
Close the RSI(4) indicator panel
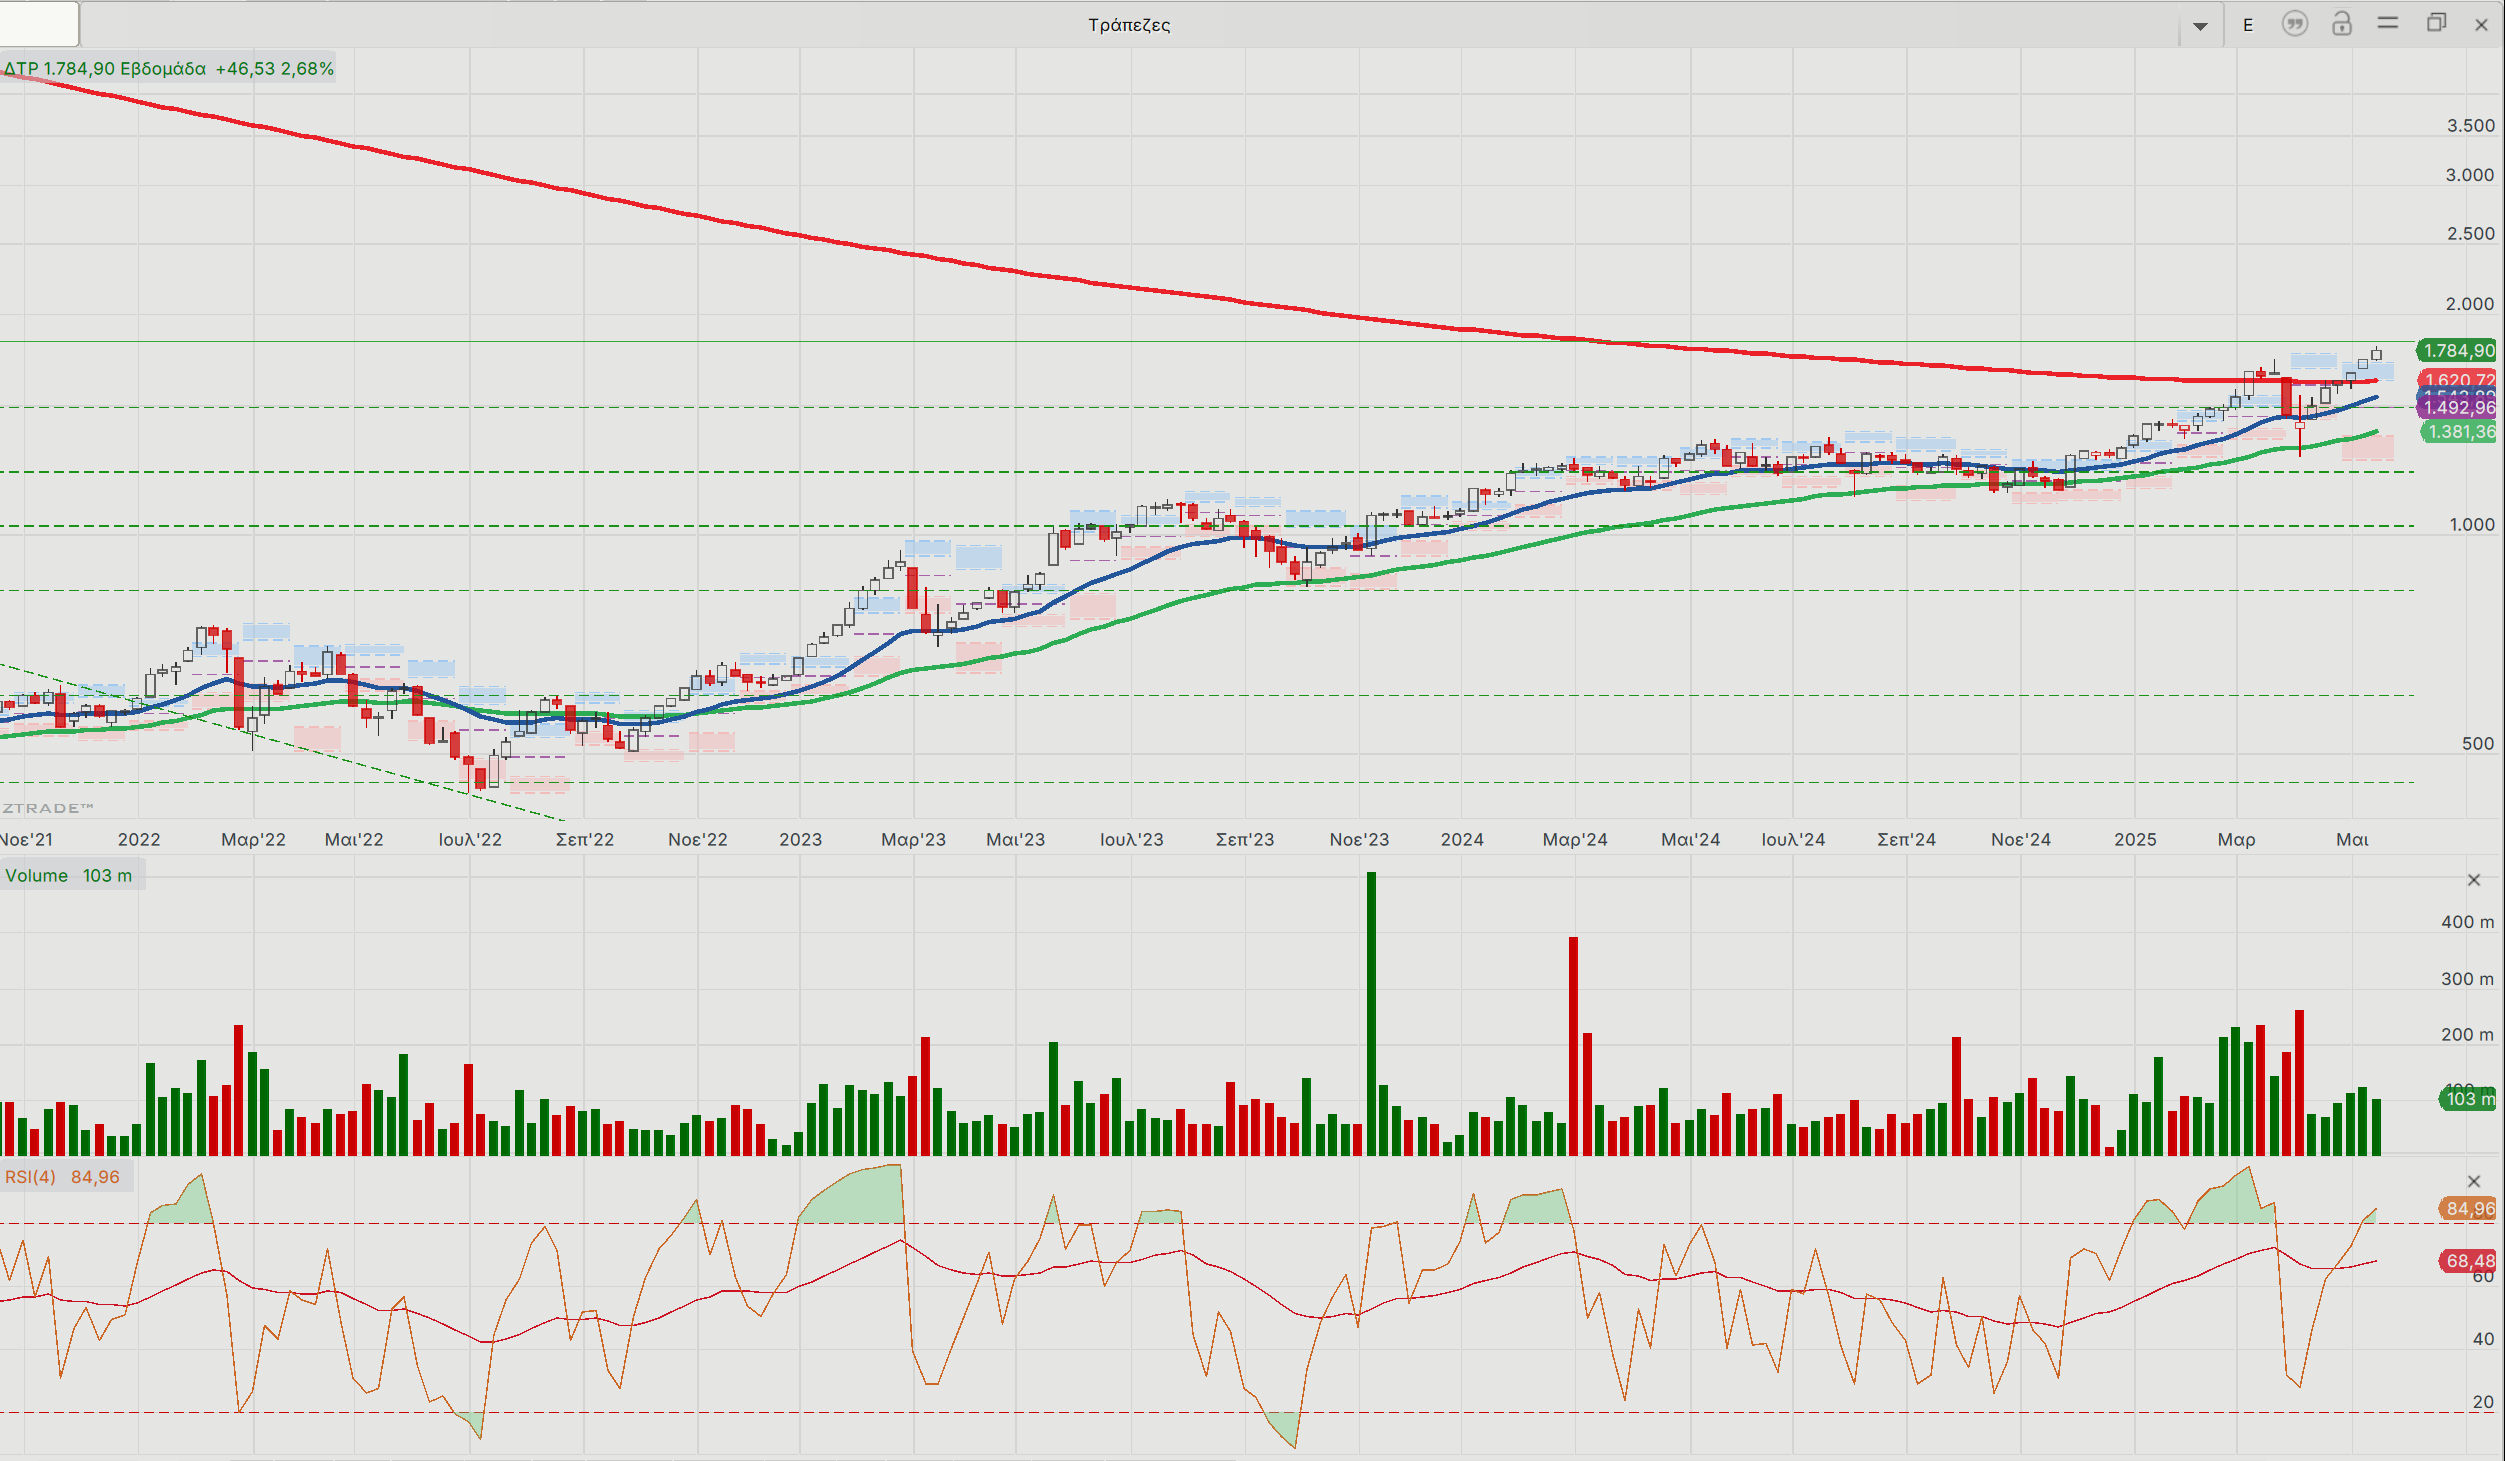click(x=2474, y=1181)
